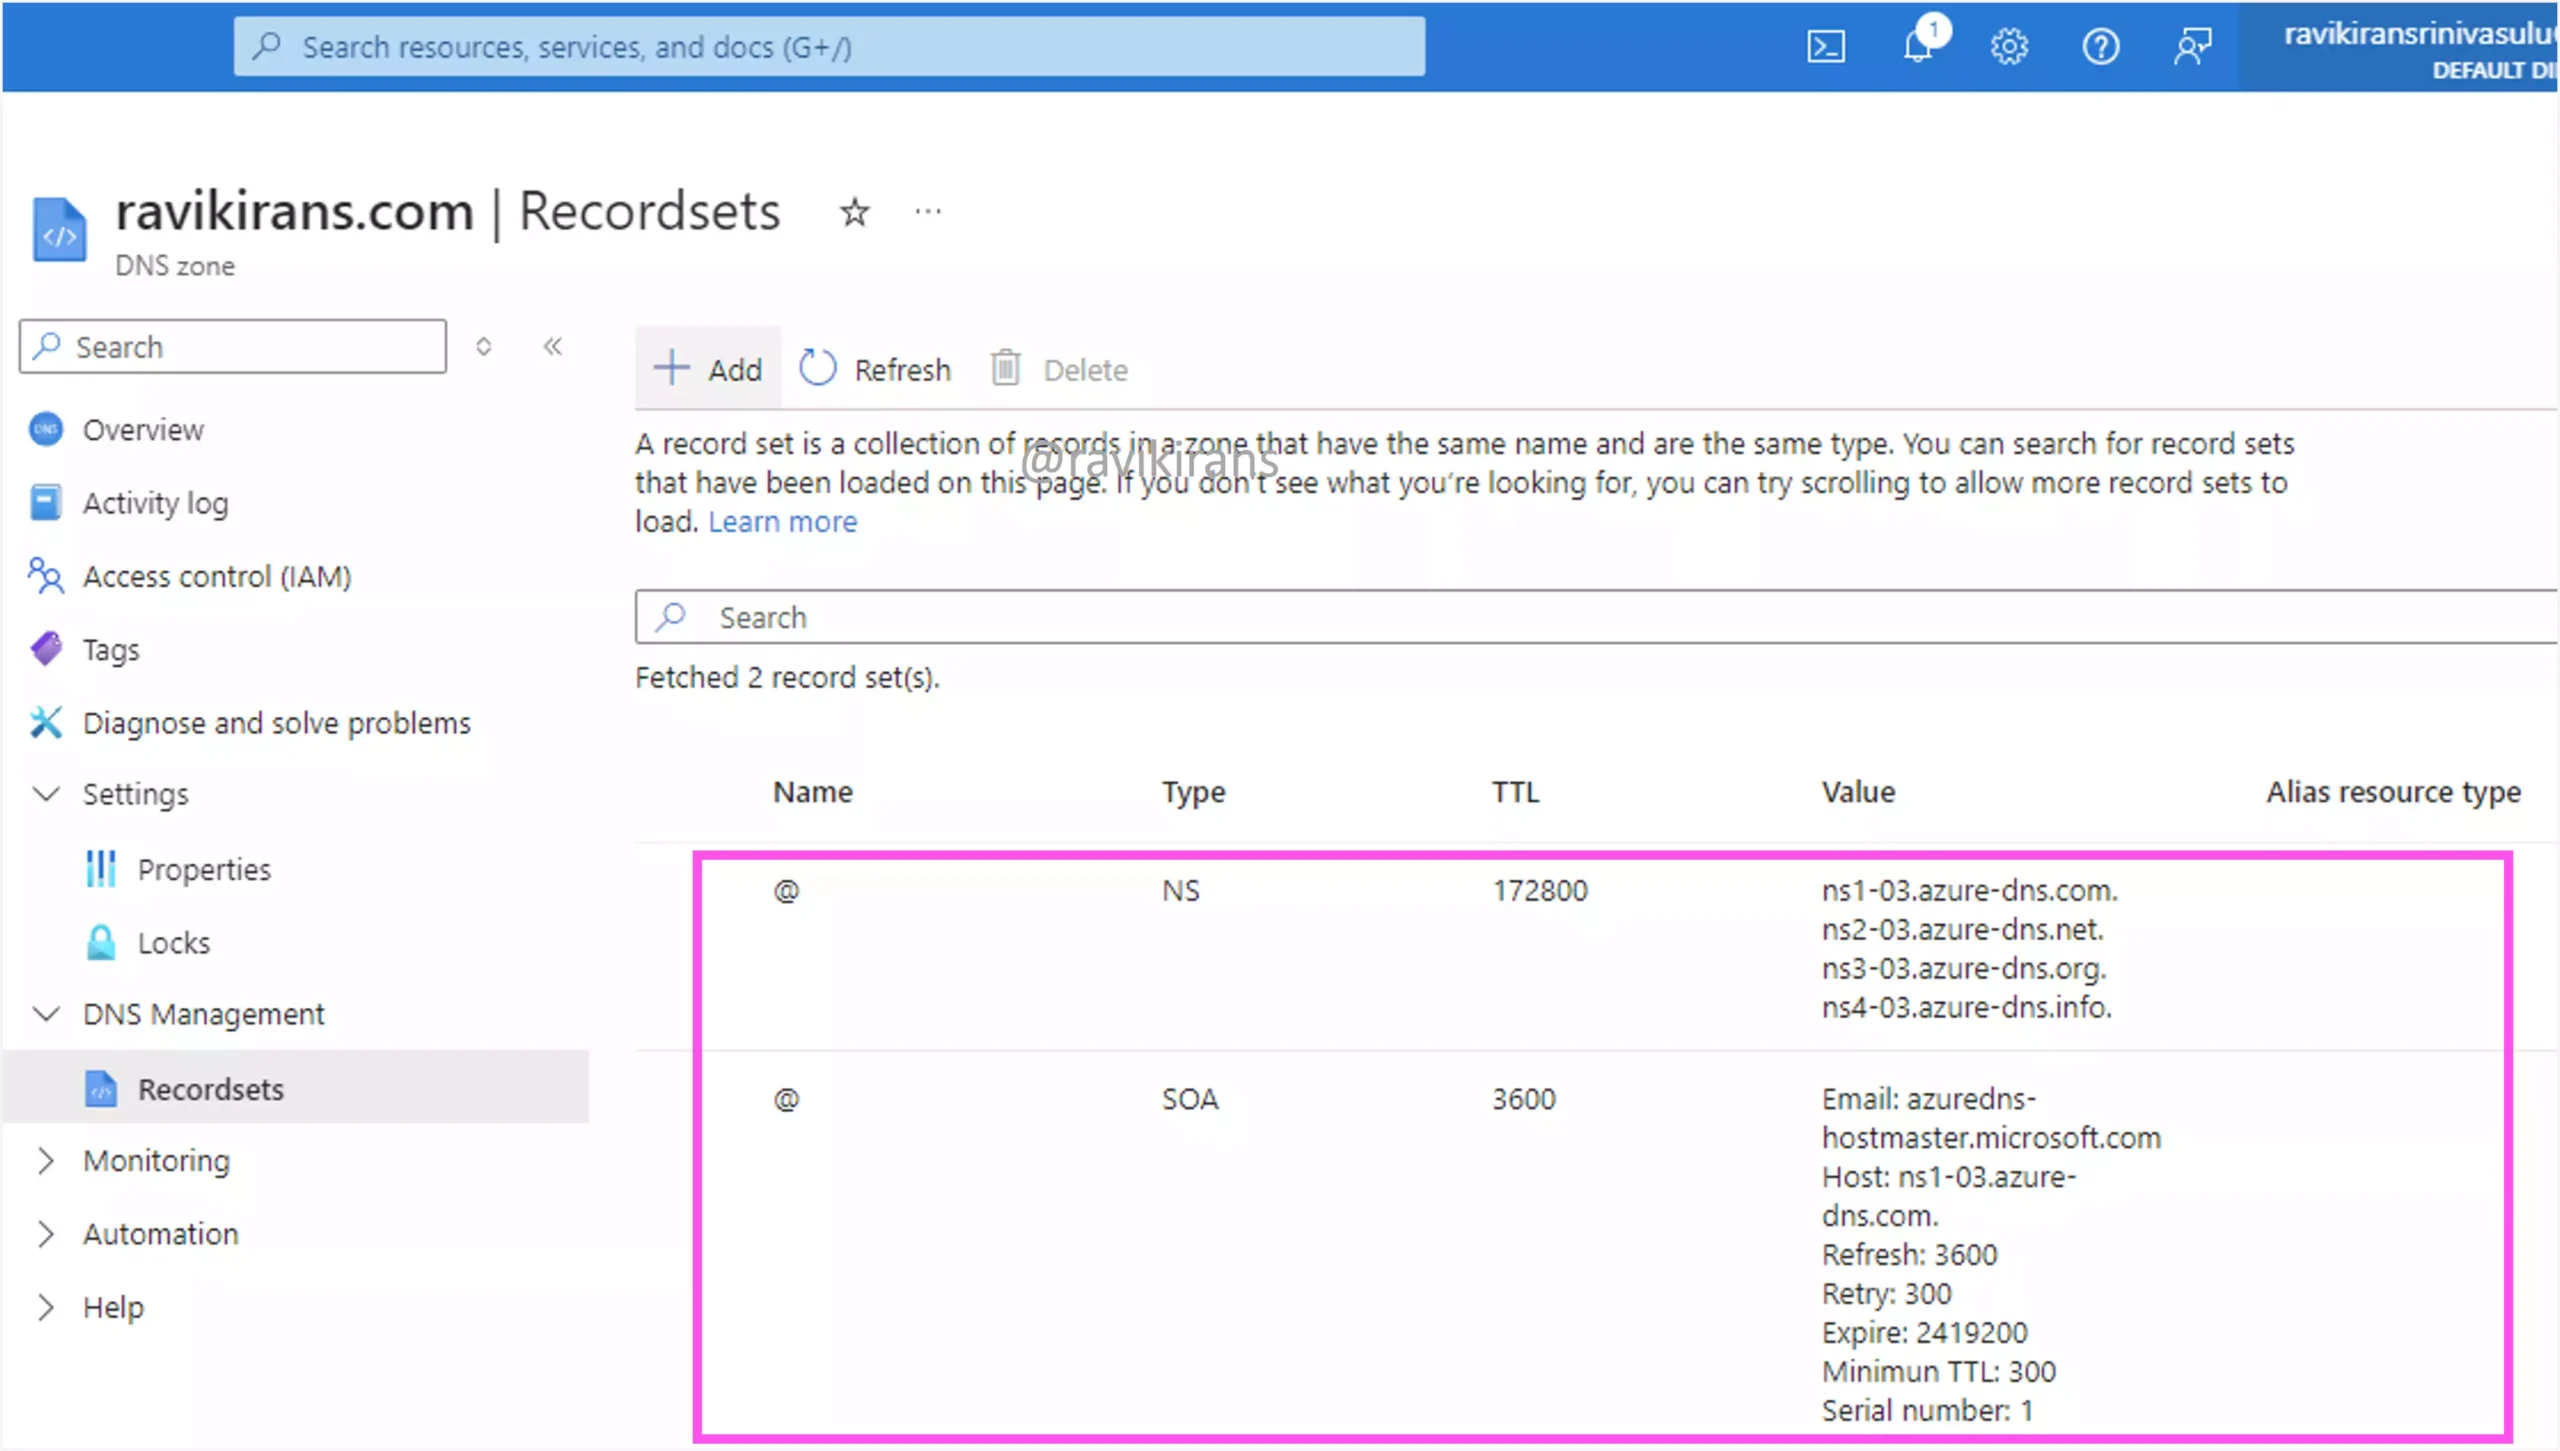Click the sidebar menu Search field
The width and height of the screenshot is (2560, 1451).
pos(232,347)
